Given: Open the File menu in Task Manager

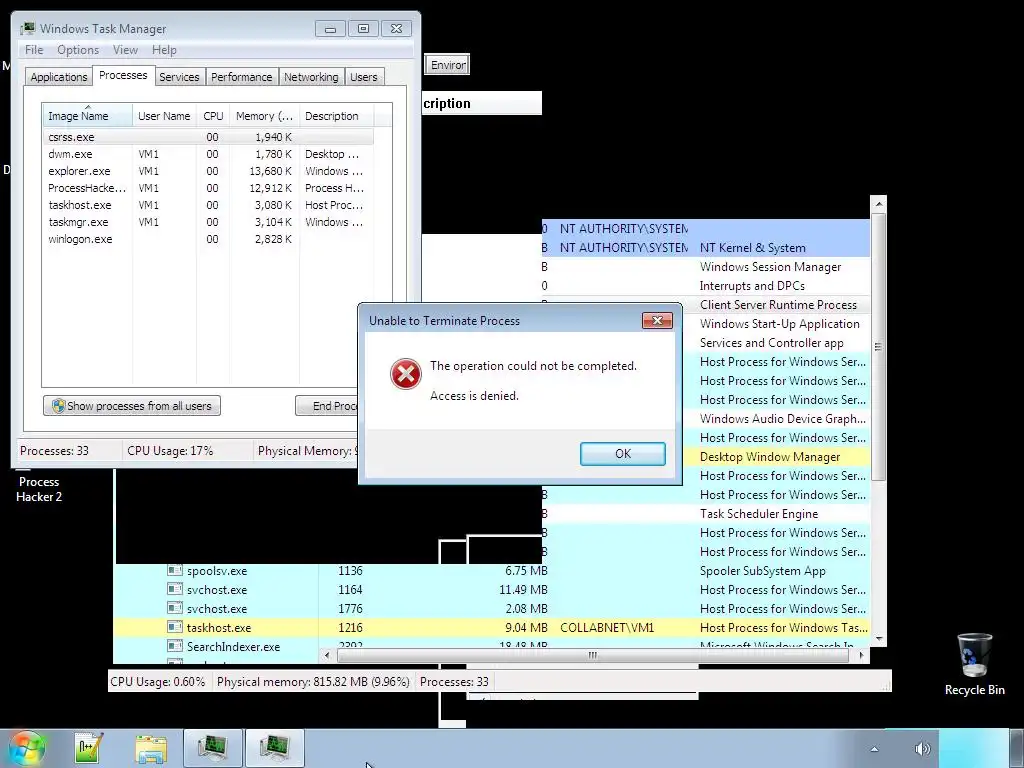Looking at the screenshot, I should click(x=34, y=50).
